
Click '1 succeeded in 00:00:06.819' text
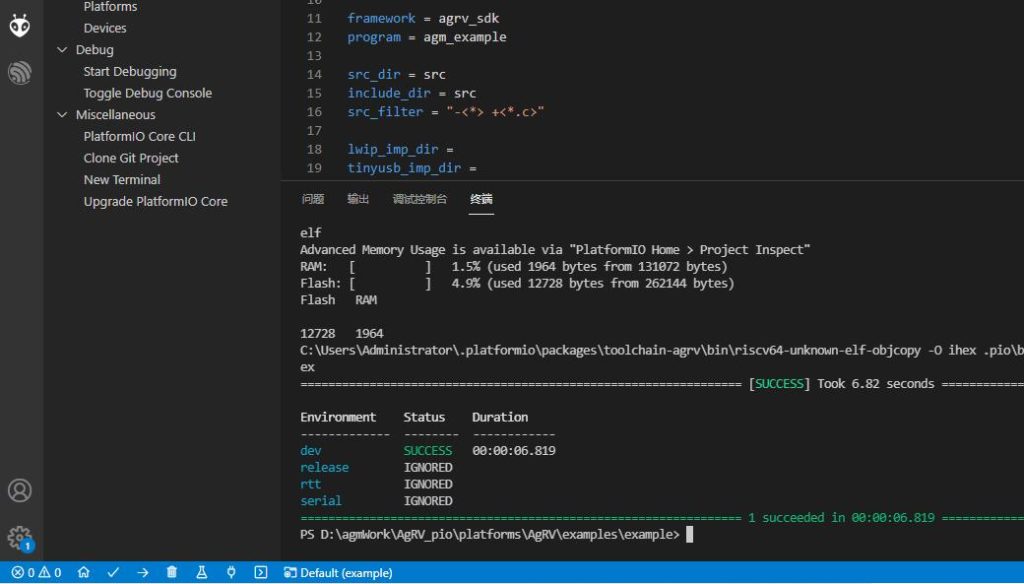point(841,518)
